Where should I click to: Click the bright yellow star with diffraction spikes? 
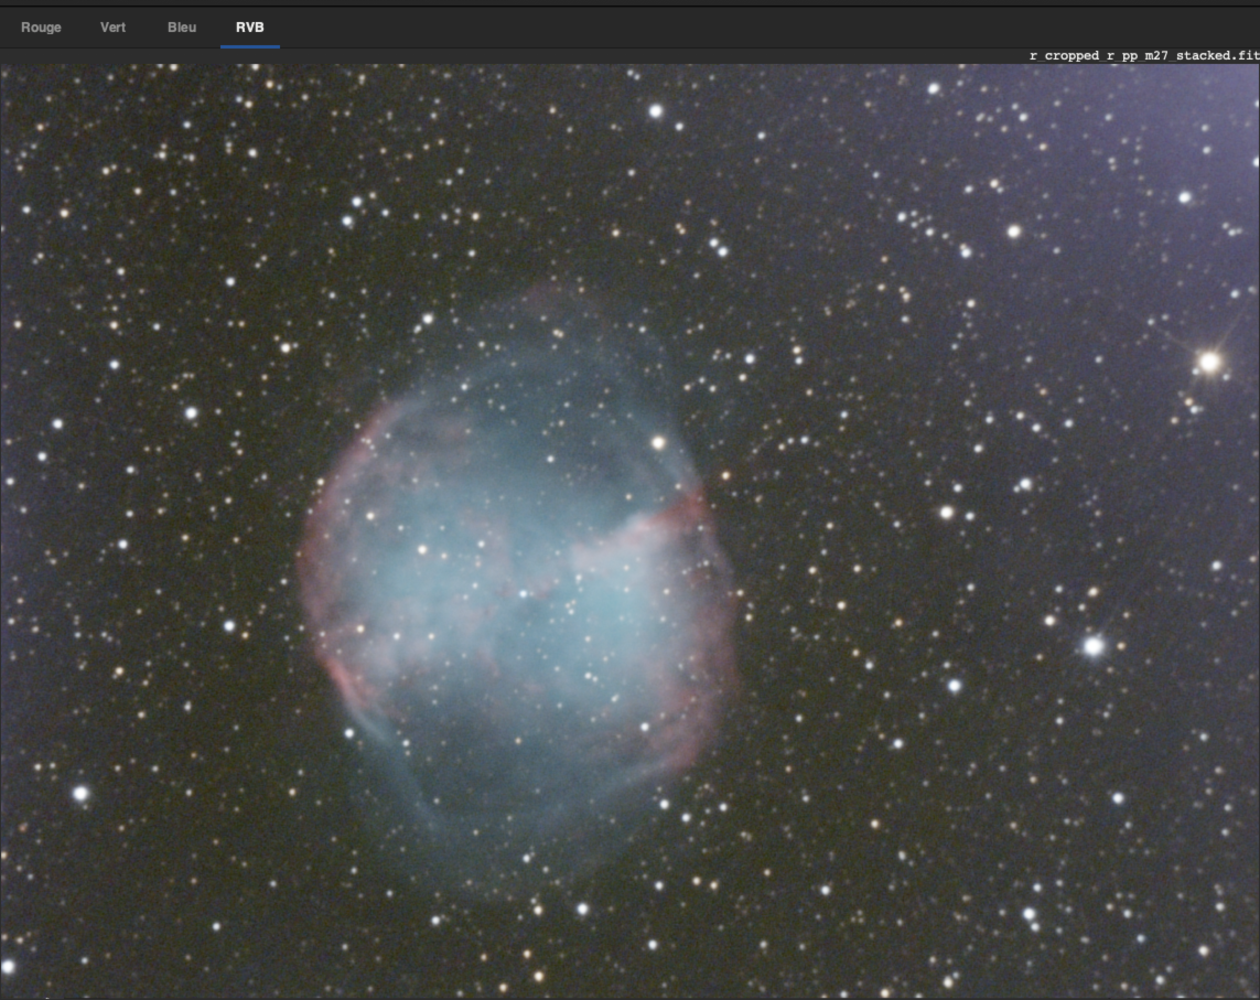click(x=1209, y=361)
